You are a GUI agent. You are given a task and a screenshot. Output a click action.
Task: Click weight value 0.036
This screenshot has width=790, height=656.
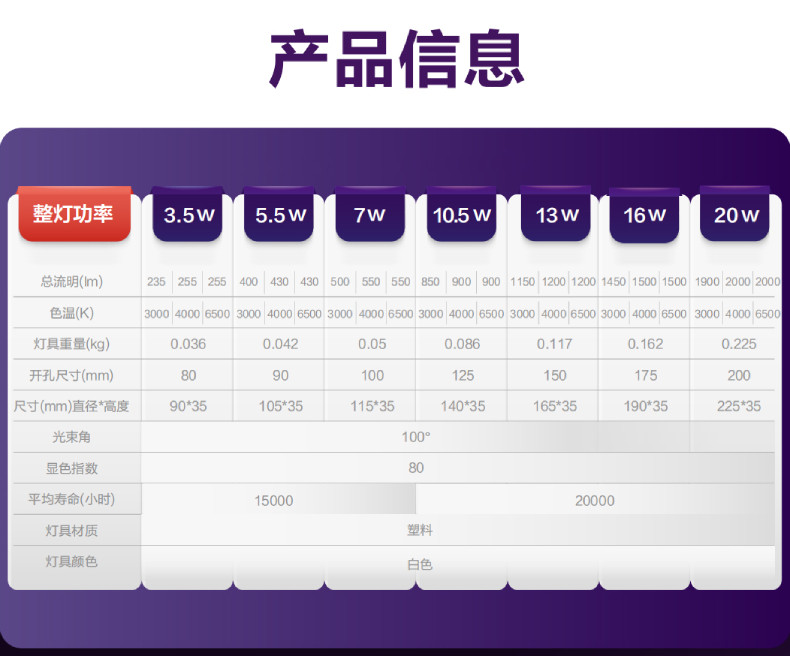click(x=188, y=344)
